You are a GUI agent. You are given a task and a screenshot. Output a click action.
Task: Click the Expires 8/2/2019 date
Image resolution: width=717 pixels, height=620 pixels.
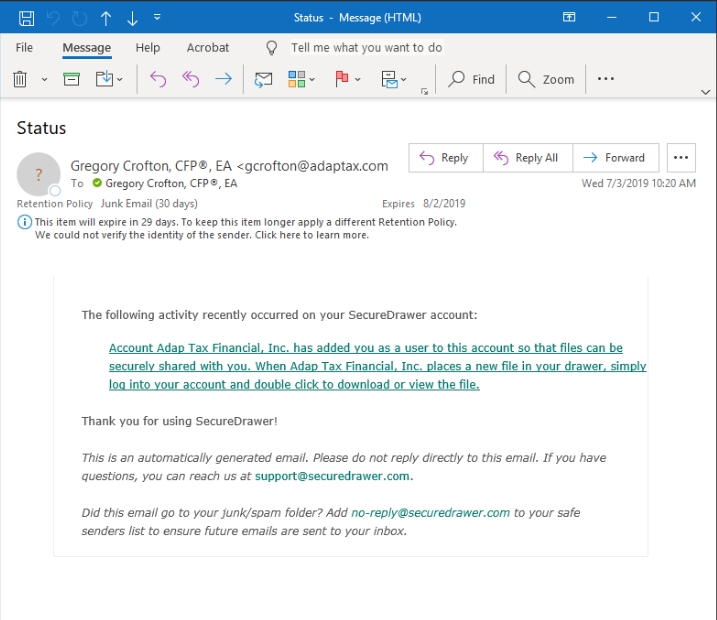[x=423, y=203]
